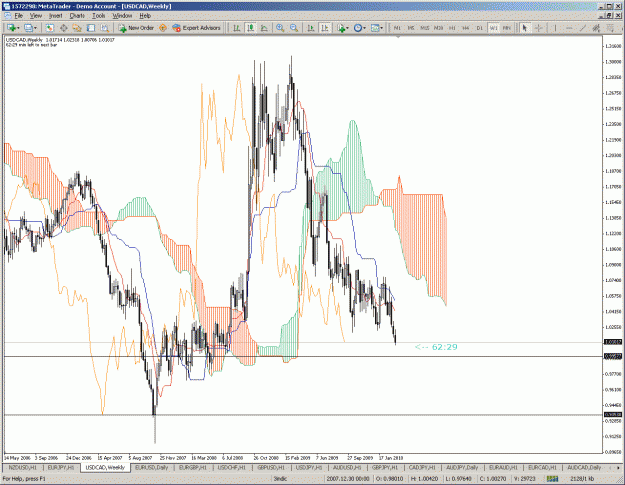Expand the Templates dropdown arrow
Viewport: 625px width, 485px height.
pos(382,28)
